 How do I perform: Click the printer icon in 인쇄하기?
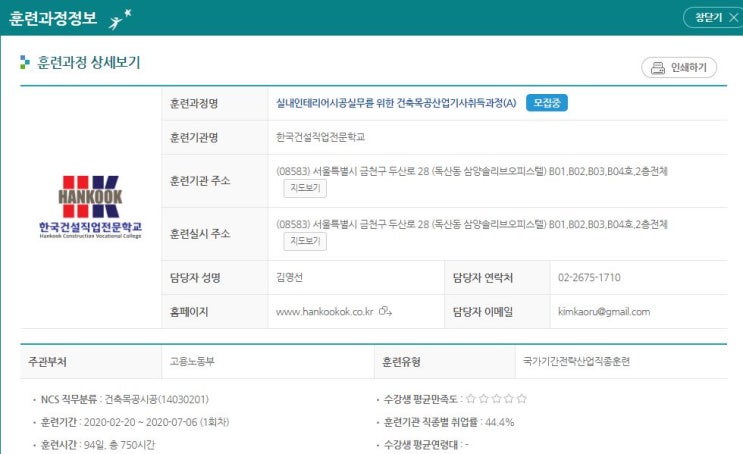pyautogui.click(x=658, y=68)
